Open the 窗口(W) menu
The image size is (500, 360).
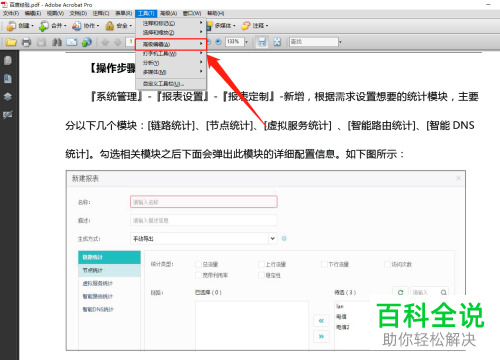192,13
